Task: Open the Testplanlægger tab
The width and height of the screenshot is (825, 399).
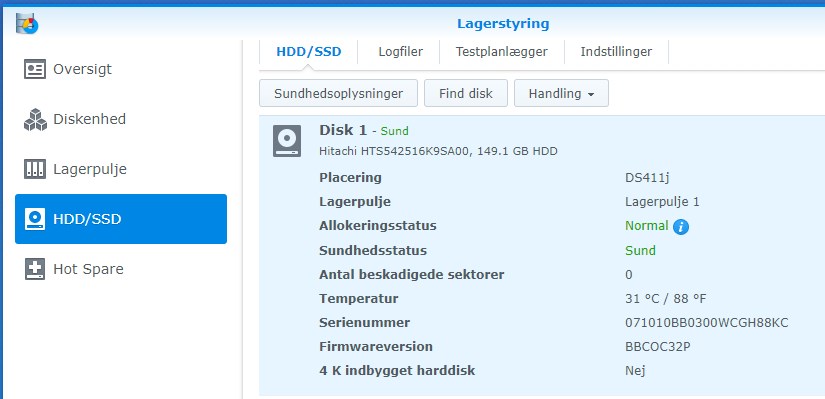Action: pos(501,52)
